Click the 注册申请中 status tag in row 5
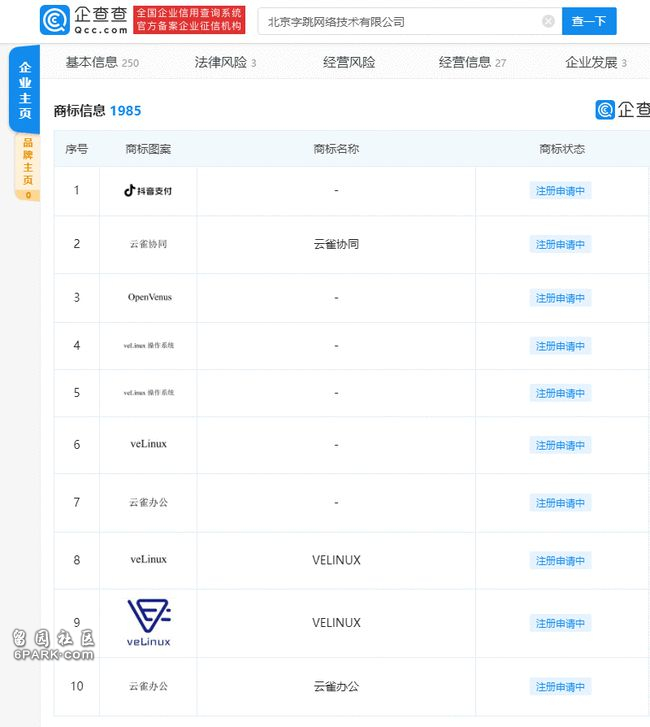This screenshot has height=727, width=650. point(560,393)
